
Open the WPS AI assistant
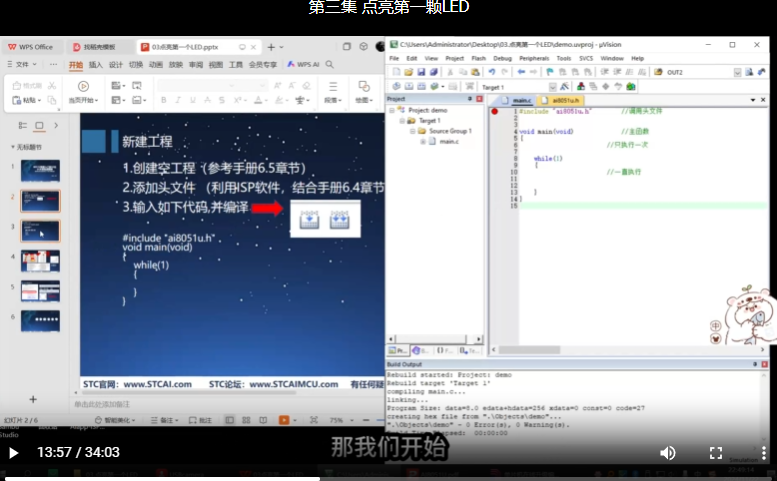click(303, 64)
